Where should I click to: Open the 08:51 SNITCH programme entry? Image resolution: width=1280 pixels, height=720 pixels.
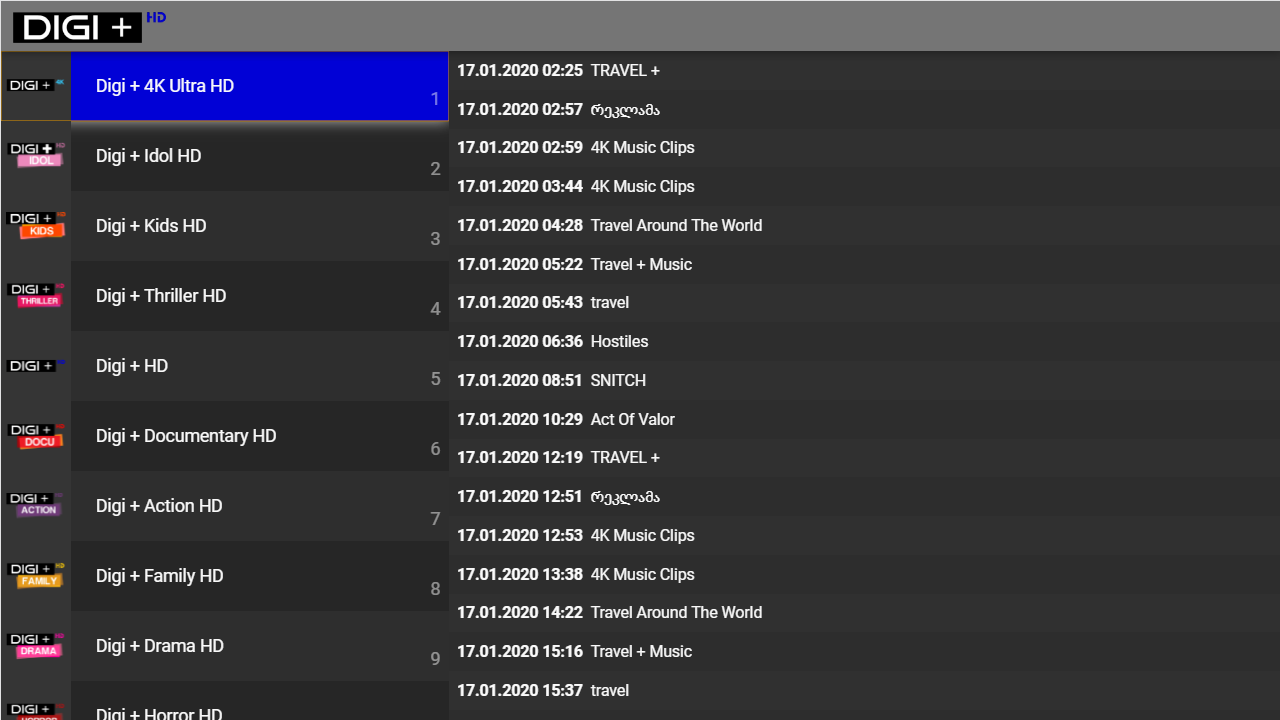point(864,380)
